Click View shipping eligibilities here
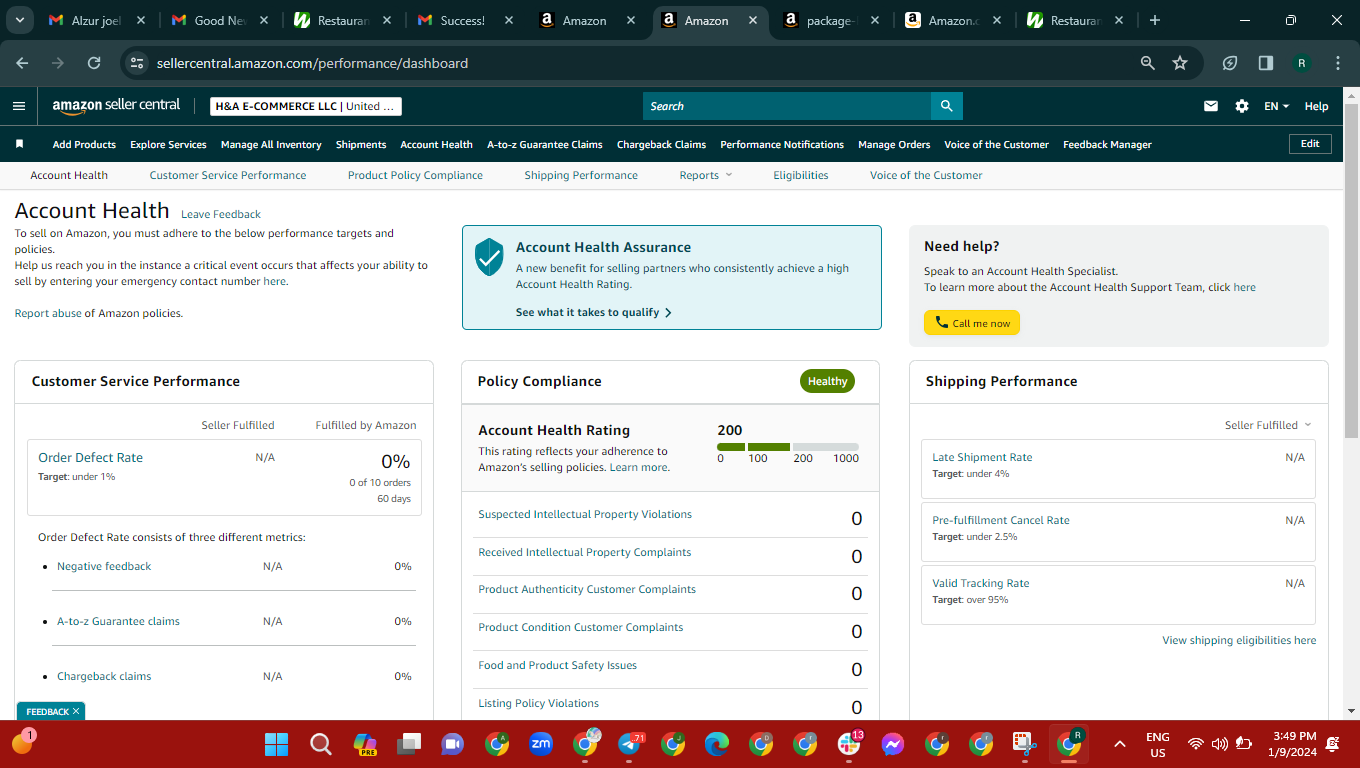Image resolution: width=1360 pixels, height=768 pixels. tap(1239, 640)
